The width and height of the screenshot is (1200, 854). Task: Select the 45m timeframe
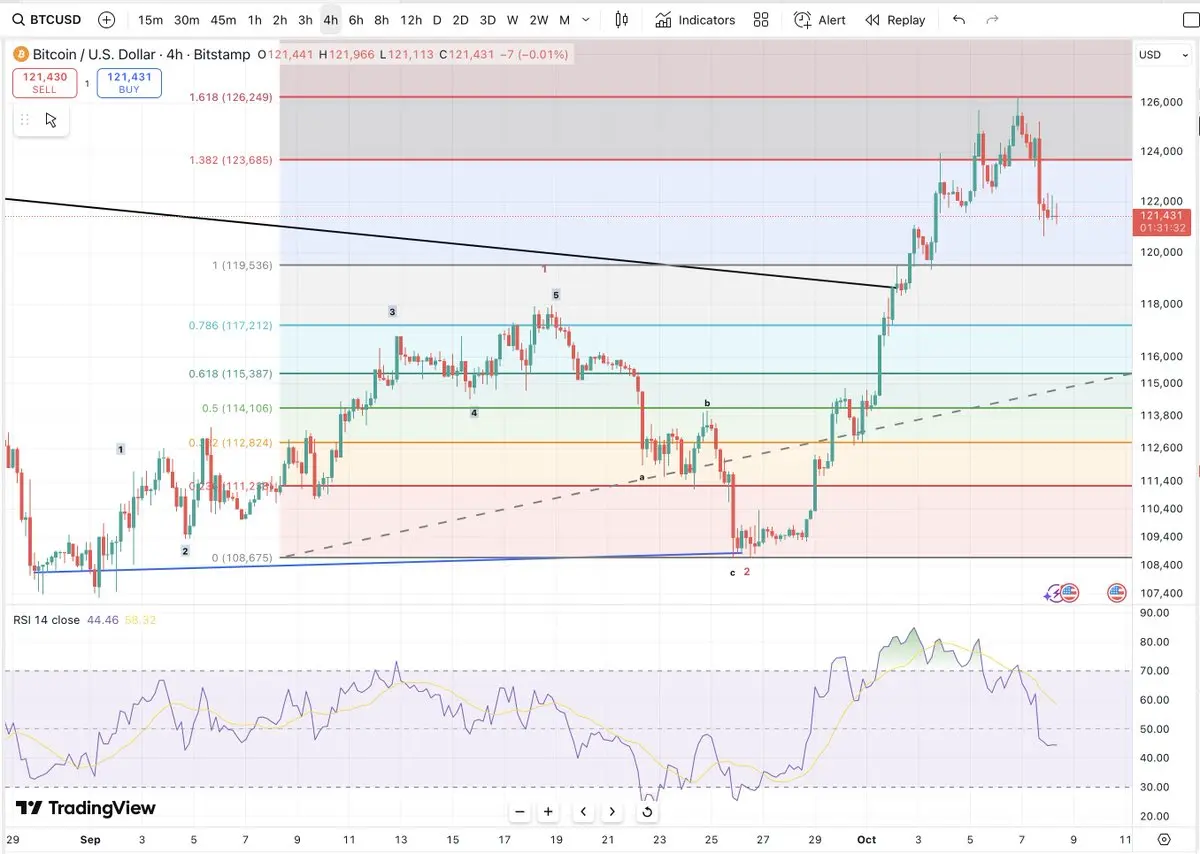pyautogui.click(x=223, y=20)
